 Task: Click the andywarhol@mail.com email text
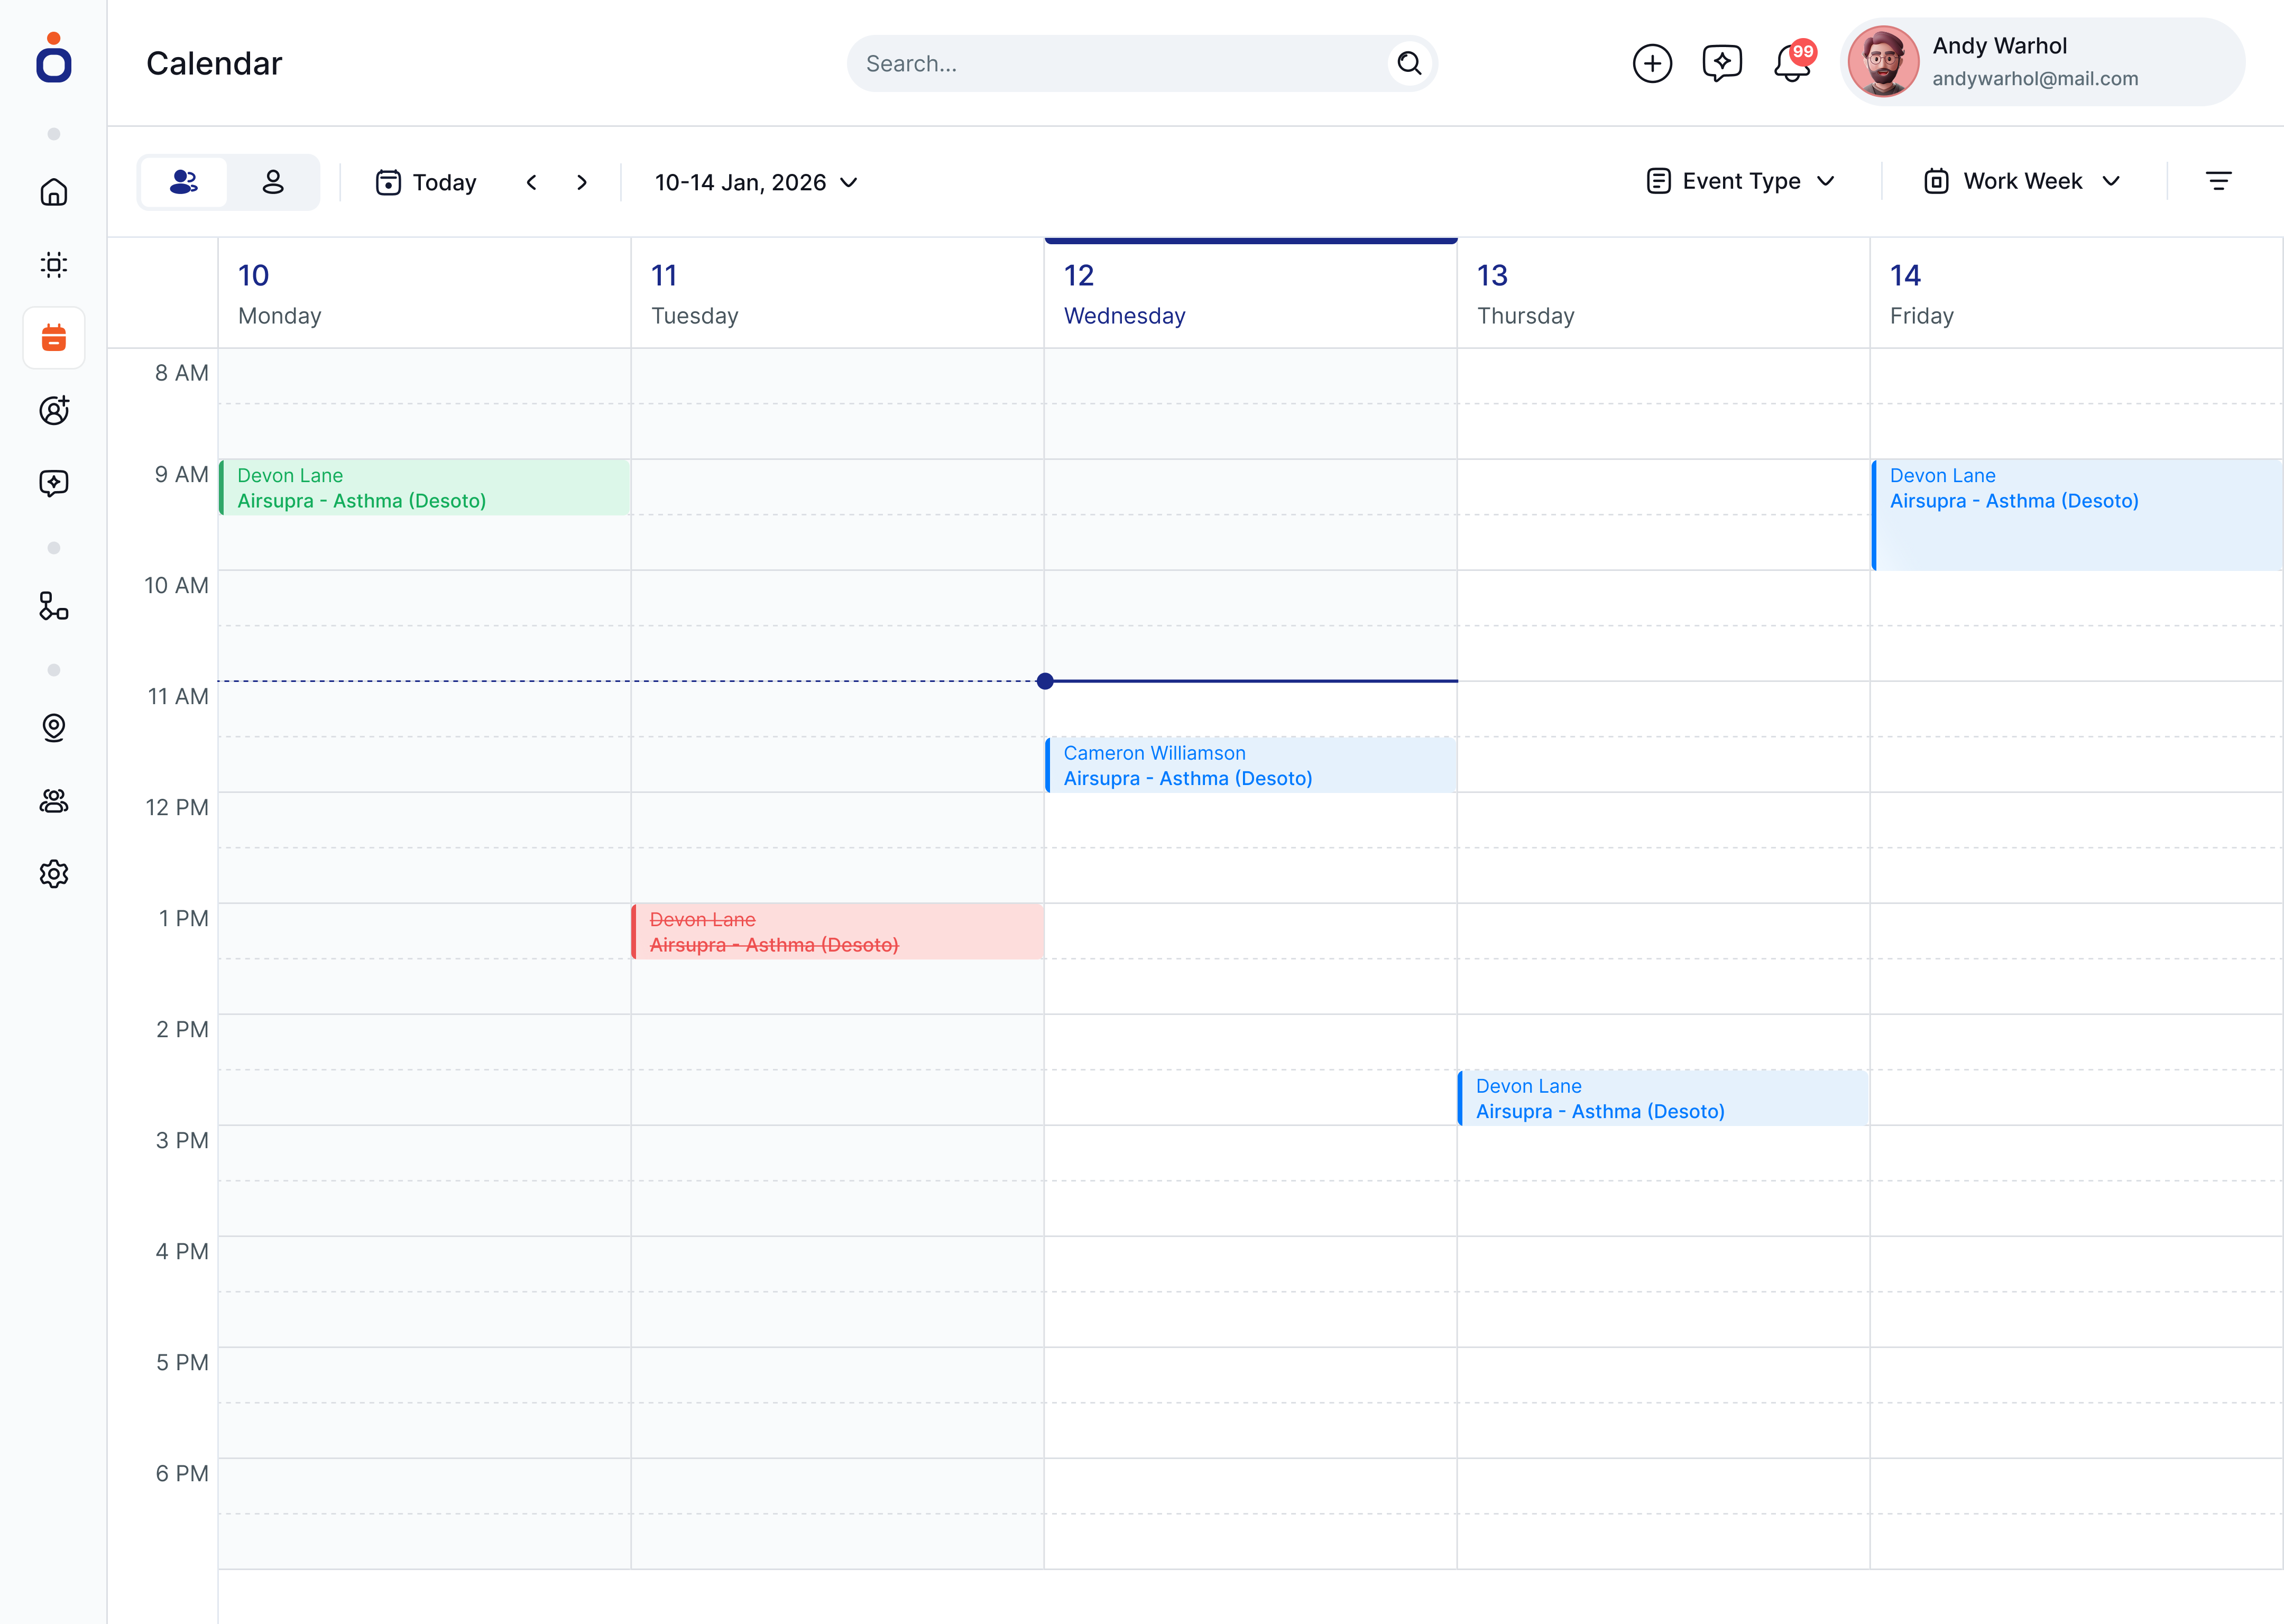(x=2034, y=78)
